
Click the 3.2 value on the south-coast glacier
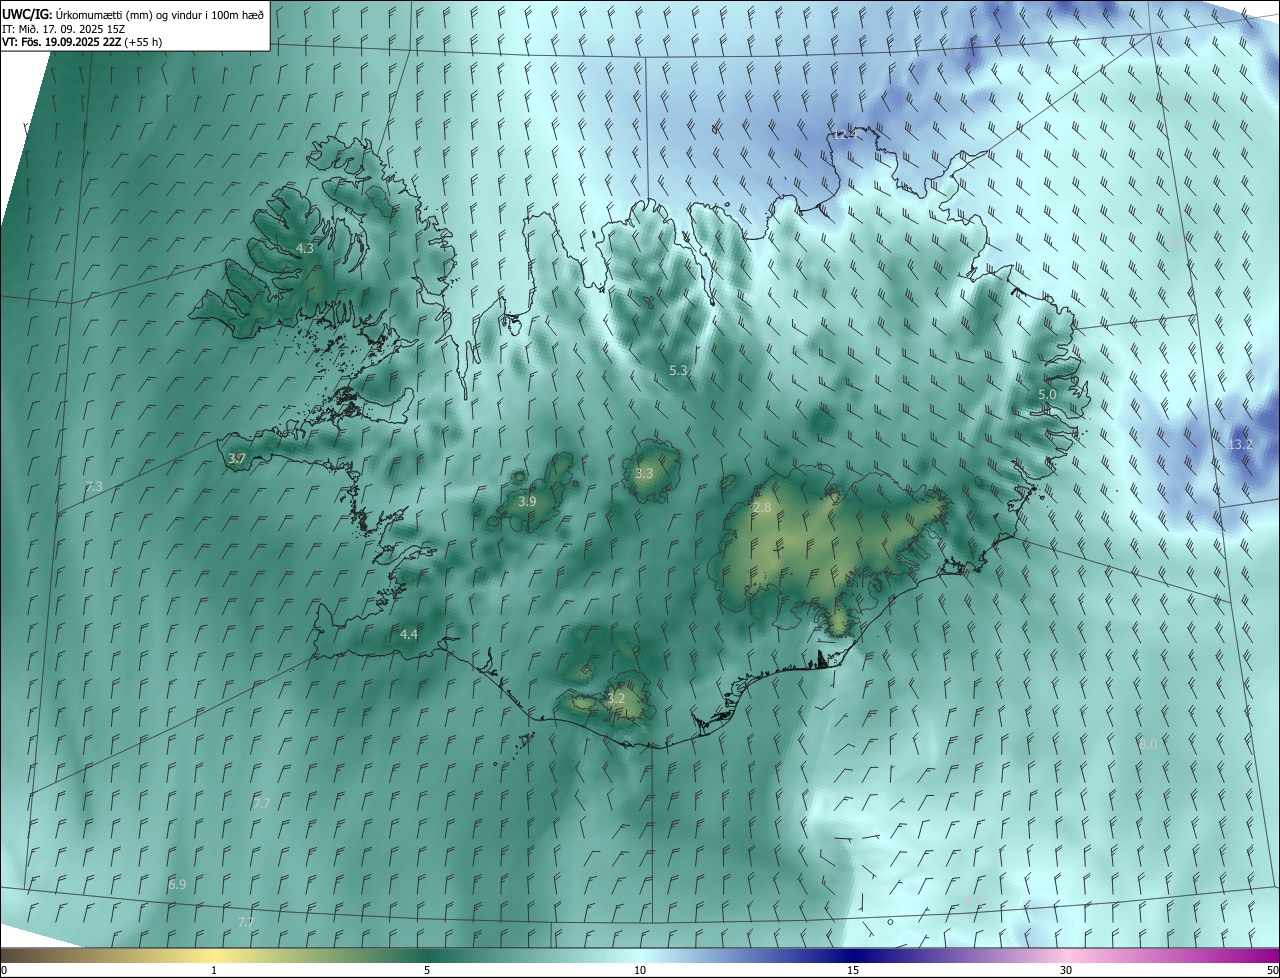pyautogui.click(x=616, y=699)
